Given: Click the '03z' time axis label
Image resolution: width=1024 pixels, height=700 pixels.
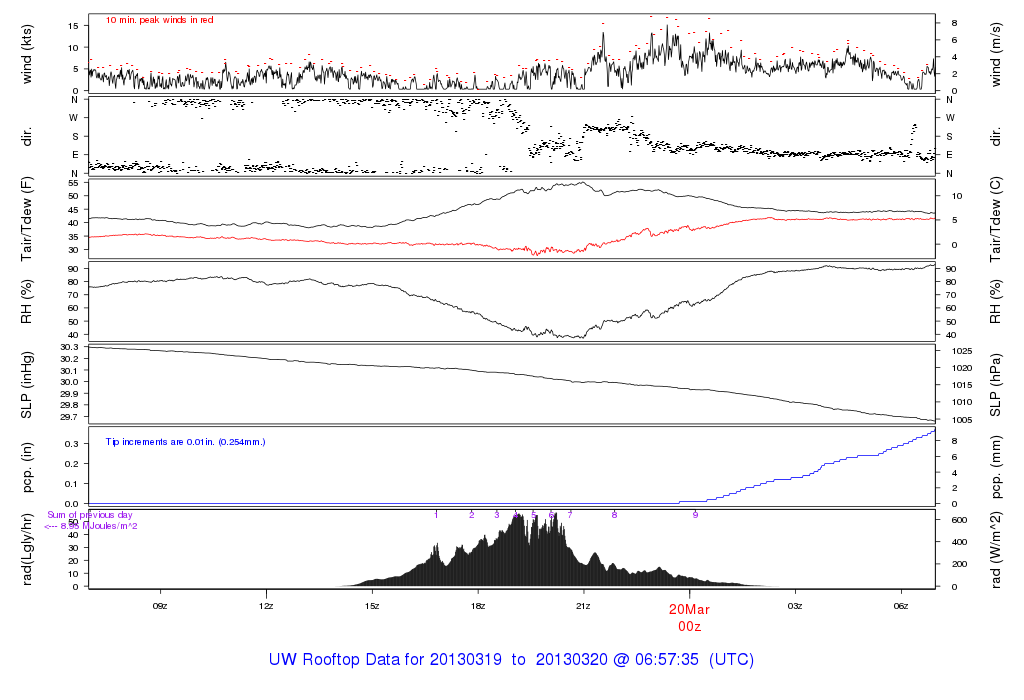Looking at the screenshot, I should pyautogui.click(x=795, y=606).
